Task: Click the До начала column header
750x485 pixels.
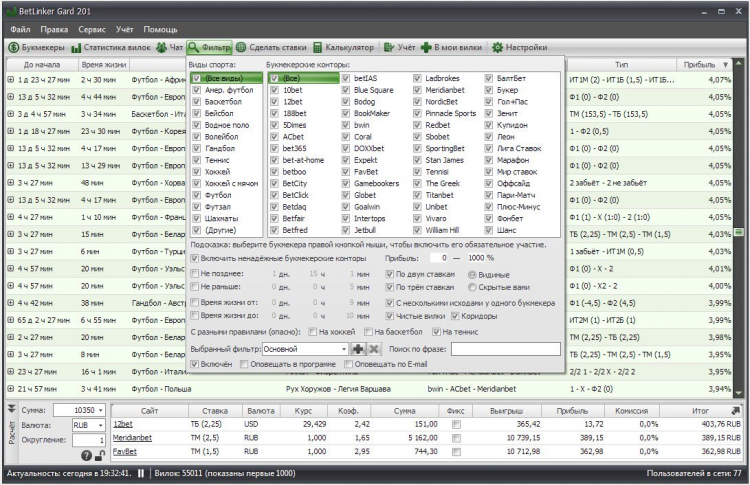Action: point(42,65)
